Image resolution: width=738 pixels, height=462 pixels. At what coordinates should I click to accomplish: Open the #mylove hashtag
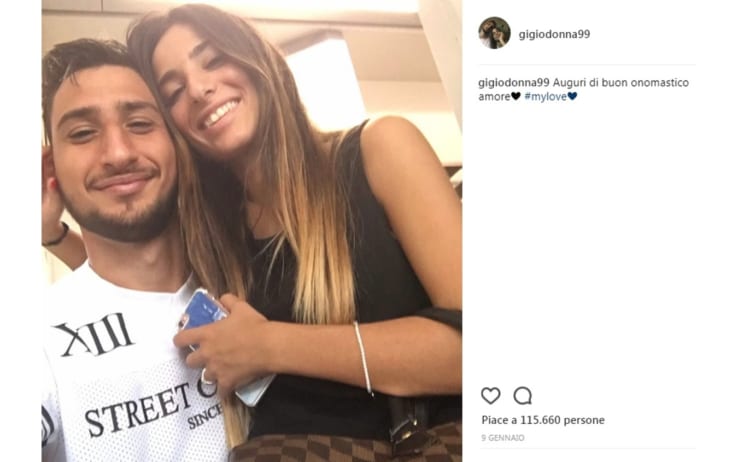pos(545,96)
